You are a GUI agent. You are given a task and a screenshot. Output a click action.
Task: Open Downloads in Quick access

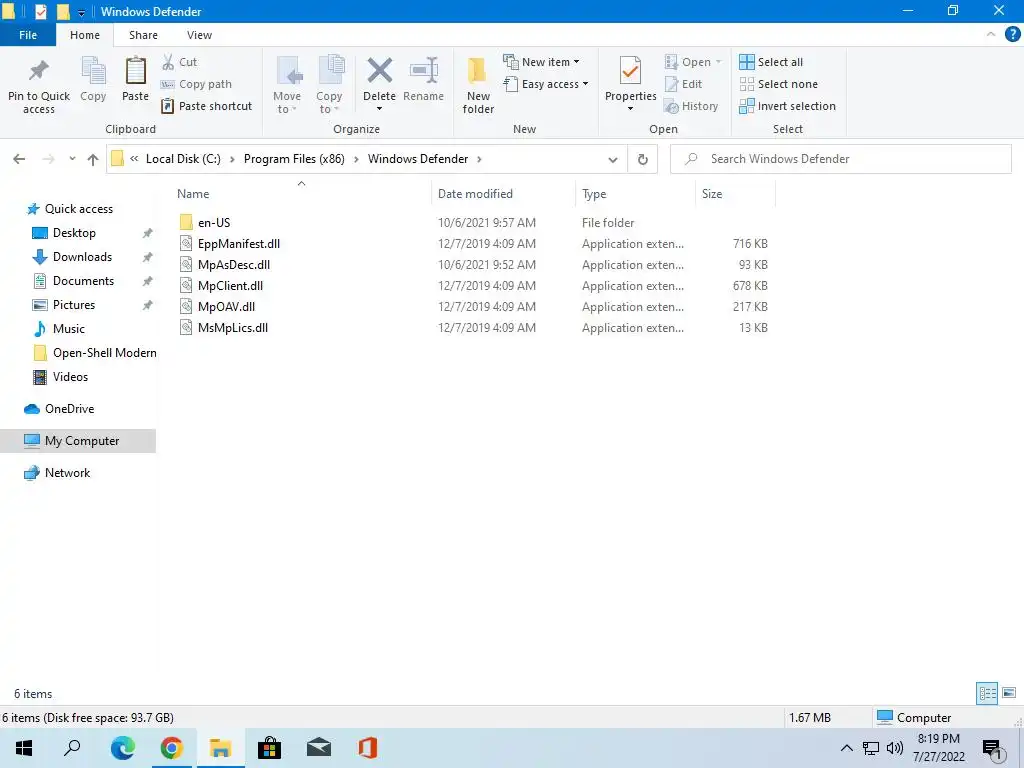coord(82,257)
